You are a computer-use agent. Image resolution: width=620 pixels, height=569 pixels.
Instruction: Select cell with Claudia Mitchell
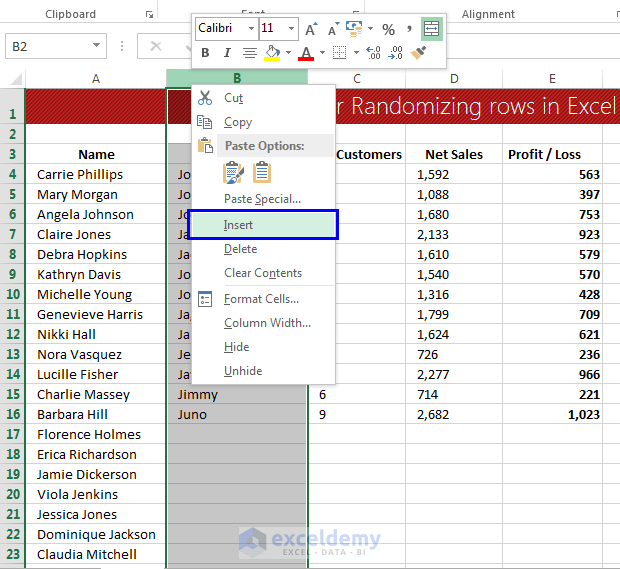pos(96,554)
